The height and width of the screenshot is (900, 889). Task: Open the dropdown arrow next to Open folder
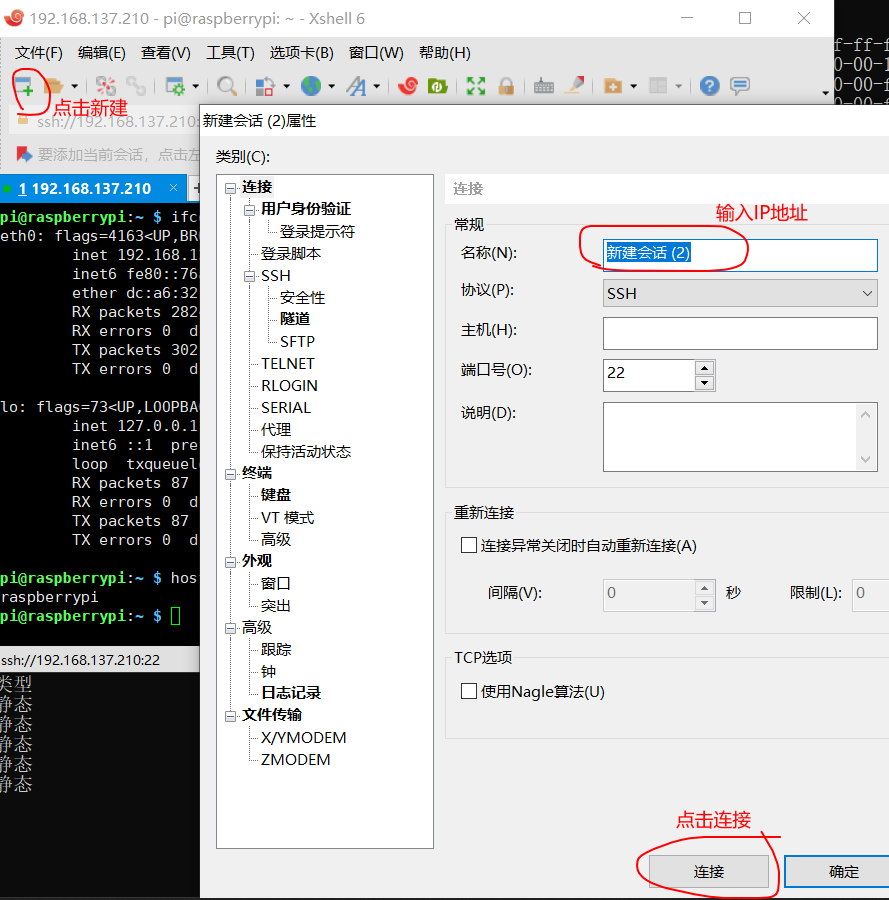[x=75, y=86]
